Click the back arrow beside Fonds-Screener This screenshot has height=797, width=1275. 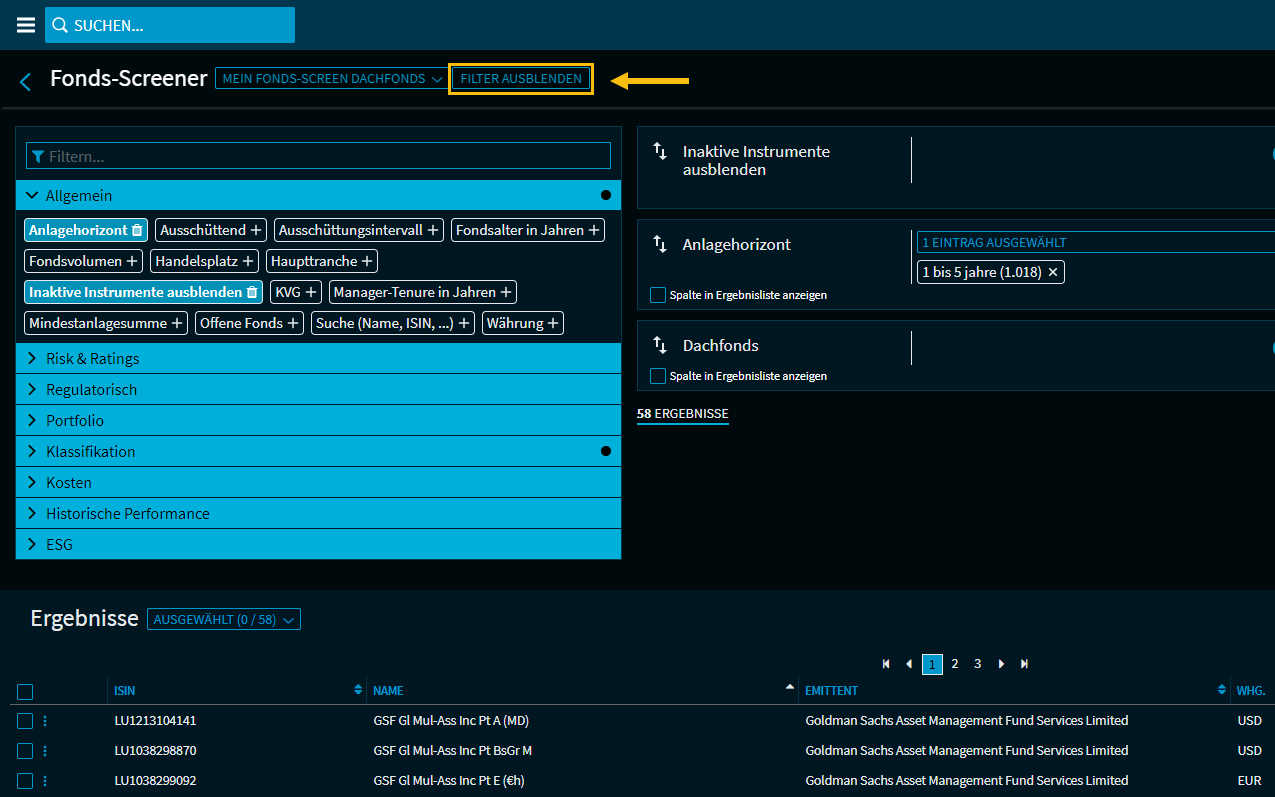(26, 81)
